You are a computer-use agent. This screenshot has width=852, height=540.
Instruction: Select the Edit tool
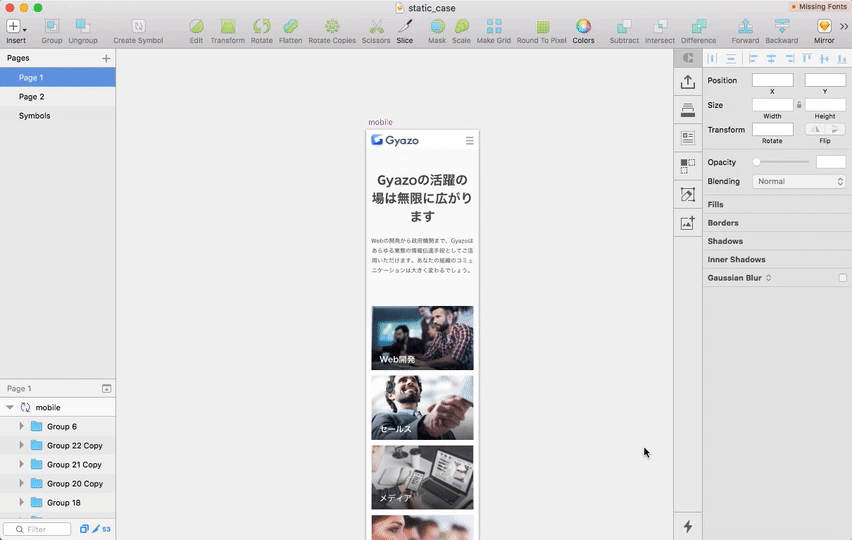click(196, 32)
